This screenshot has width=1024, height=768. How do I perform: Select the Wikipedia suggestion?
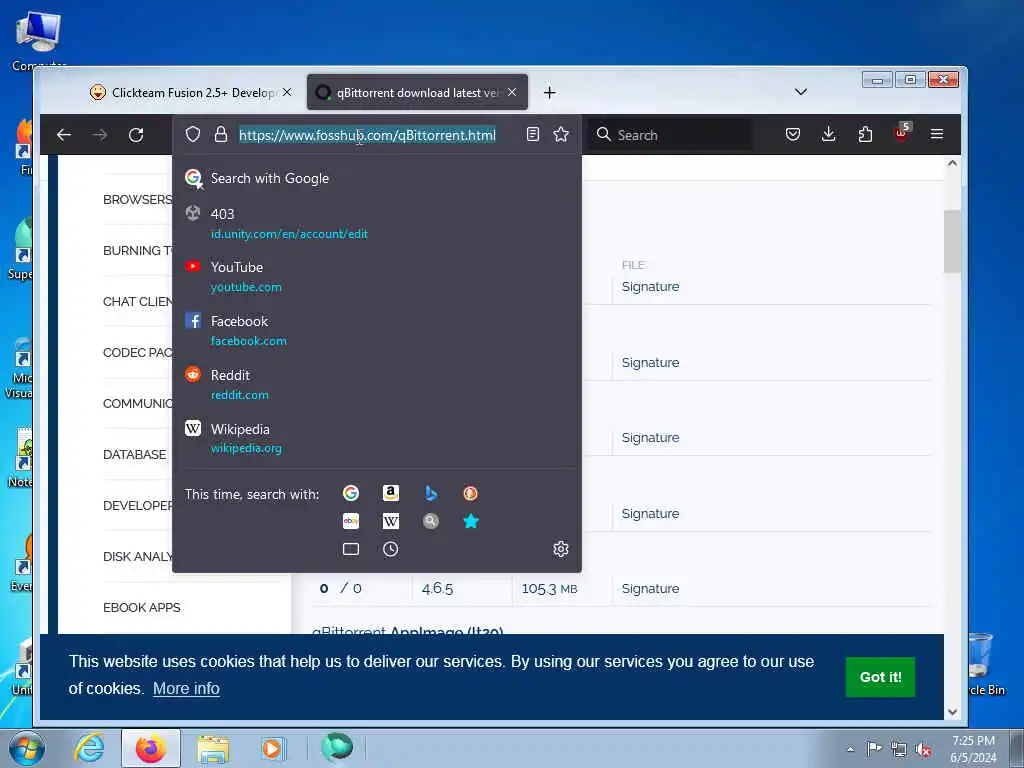click(x=377, y=438)
